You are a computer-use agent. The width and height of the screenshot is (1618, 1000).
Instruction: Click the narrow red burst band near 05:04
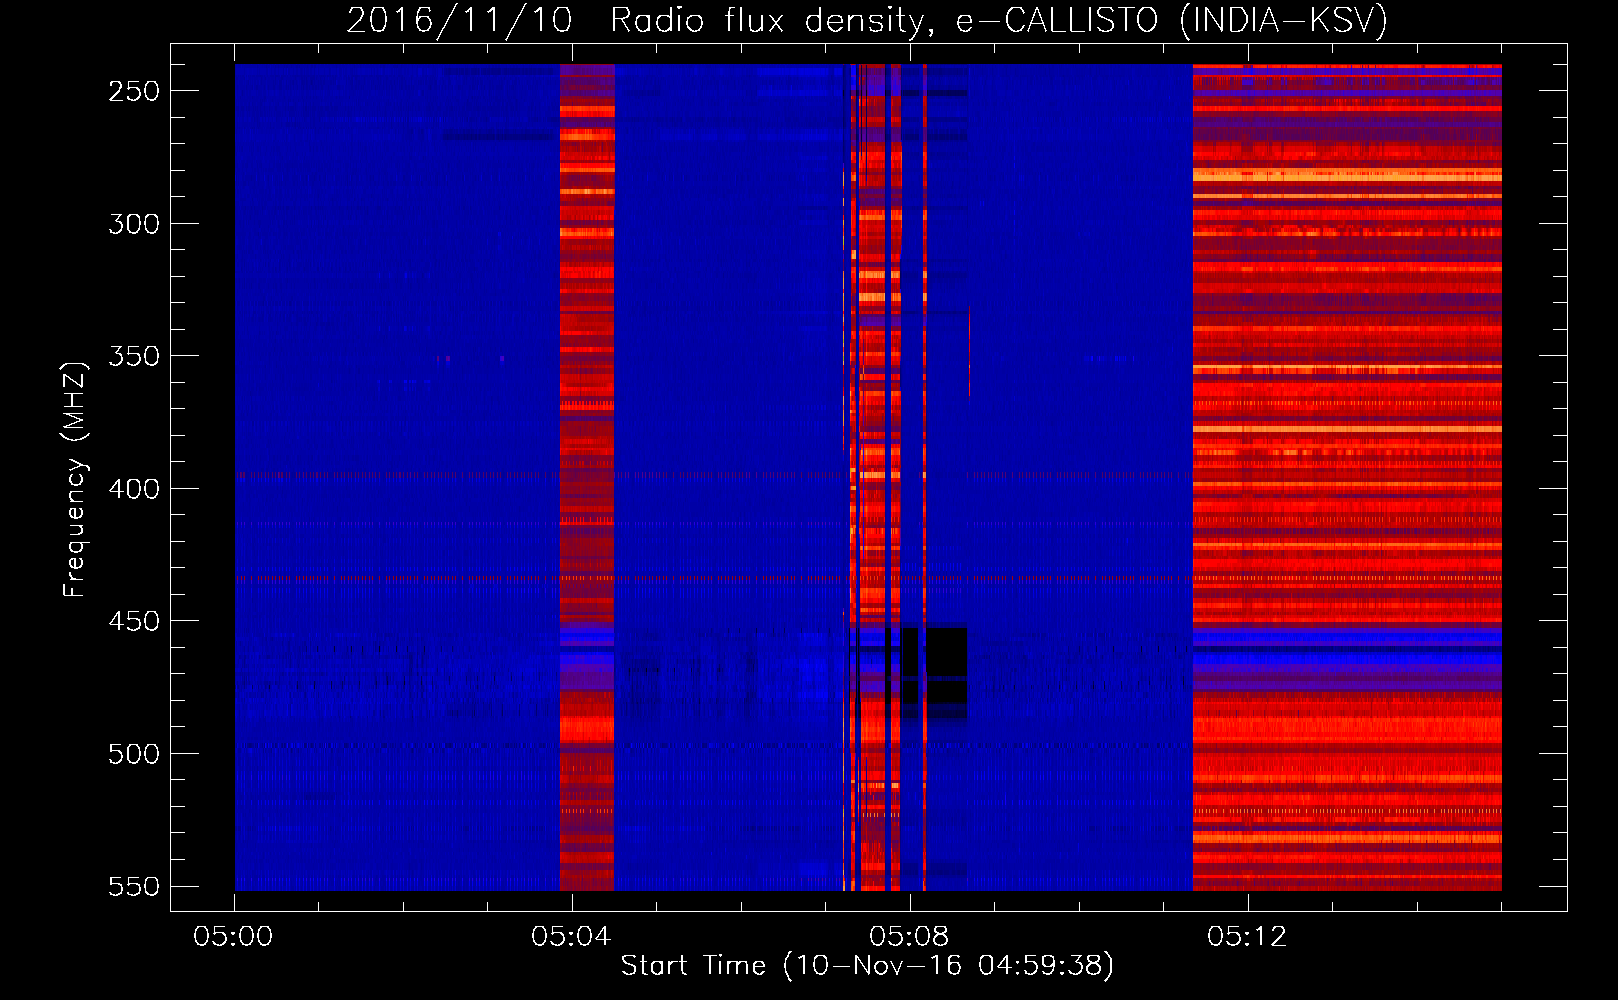587,477
